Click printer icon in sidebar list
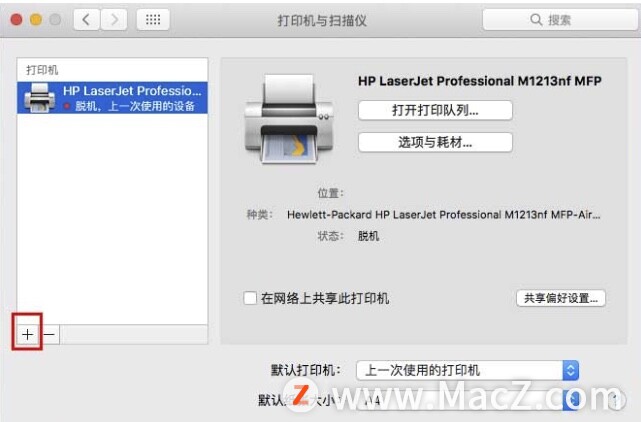The height and width of the screenshot is (422, 641). pyautogui.click(x=39, y=98)
